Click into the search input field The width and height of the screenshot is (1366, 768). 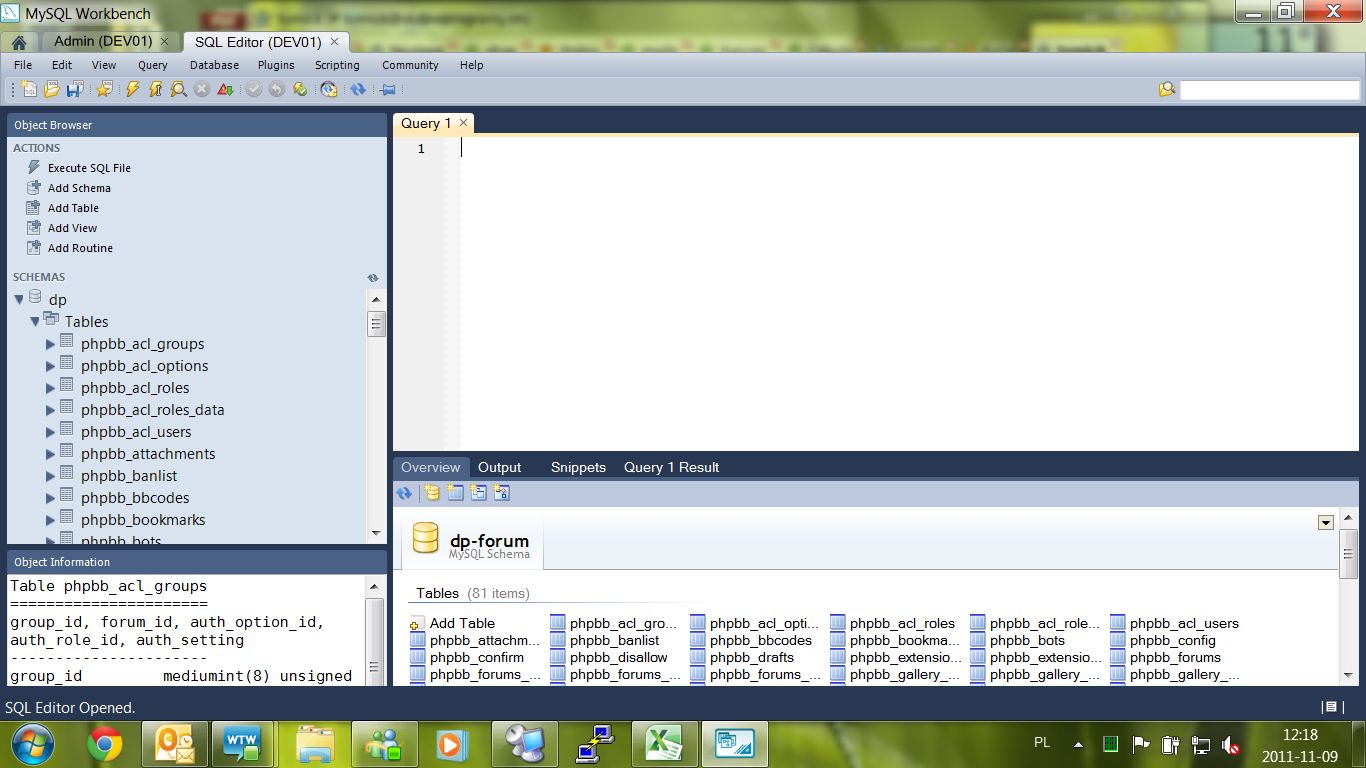[x=1270, y=90]
